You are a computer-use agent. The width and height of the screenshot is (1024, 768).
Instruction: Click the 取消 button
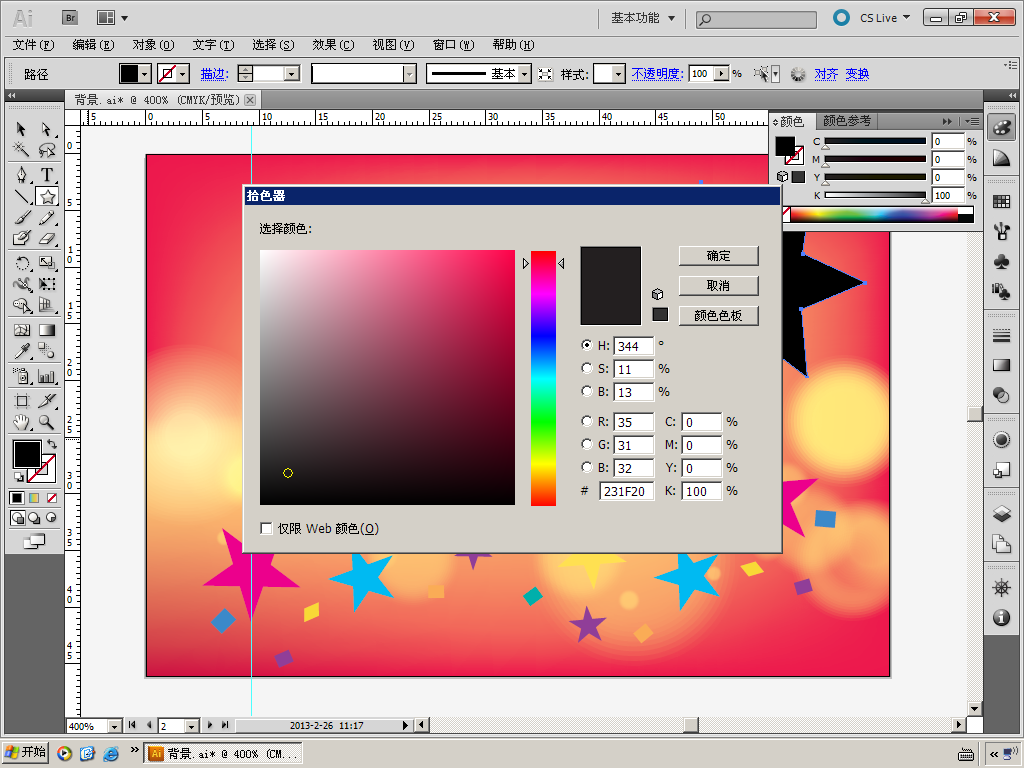tap(718, 286)
